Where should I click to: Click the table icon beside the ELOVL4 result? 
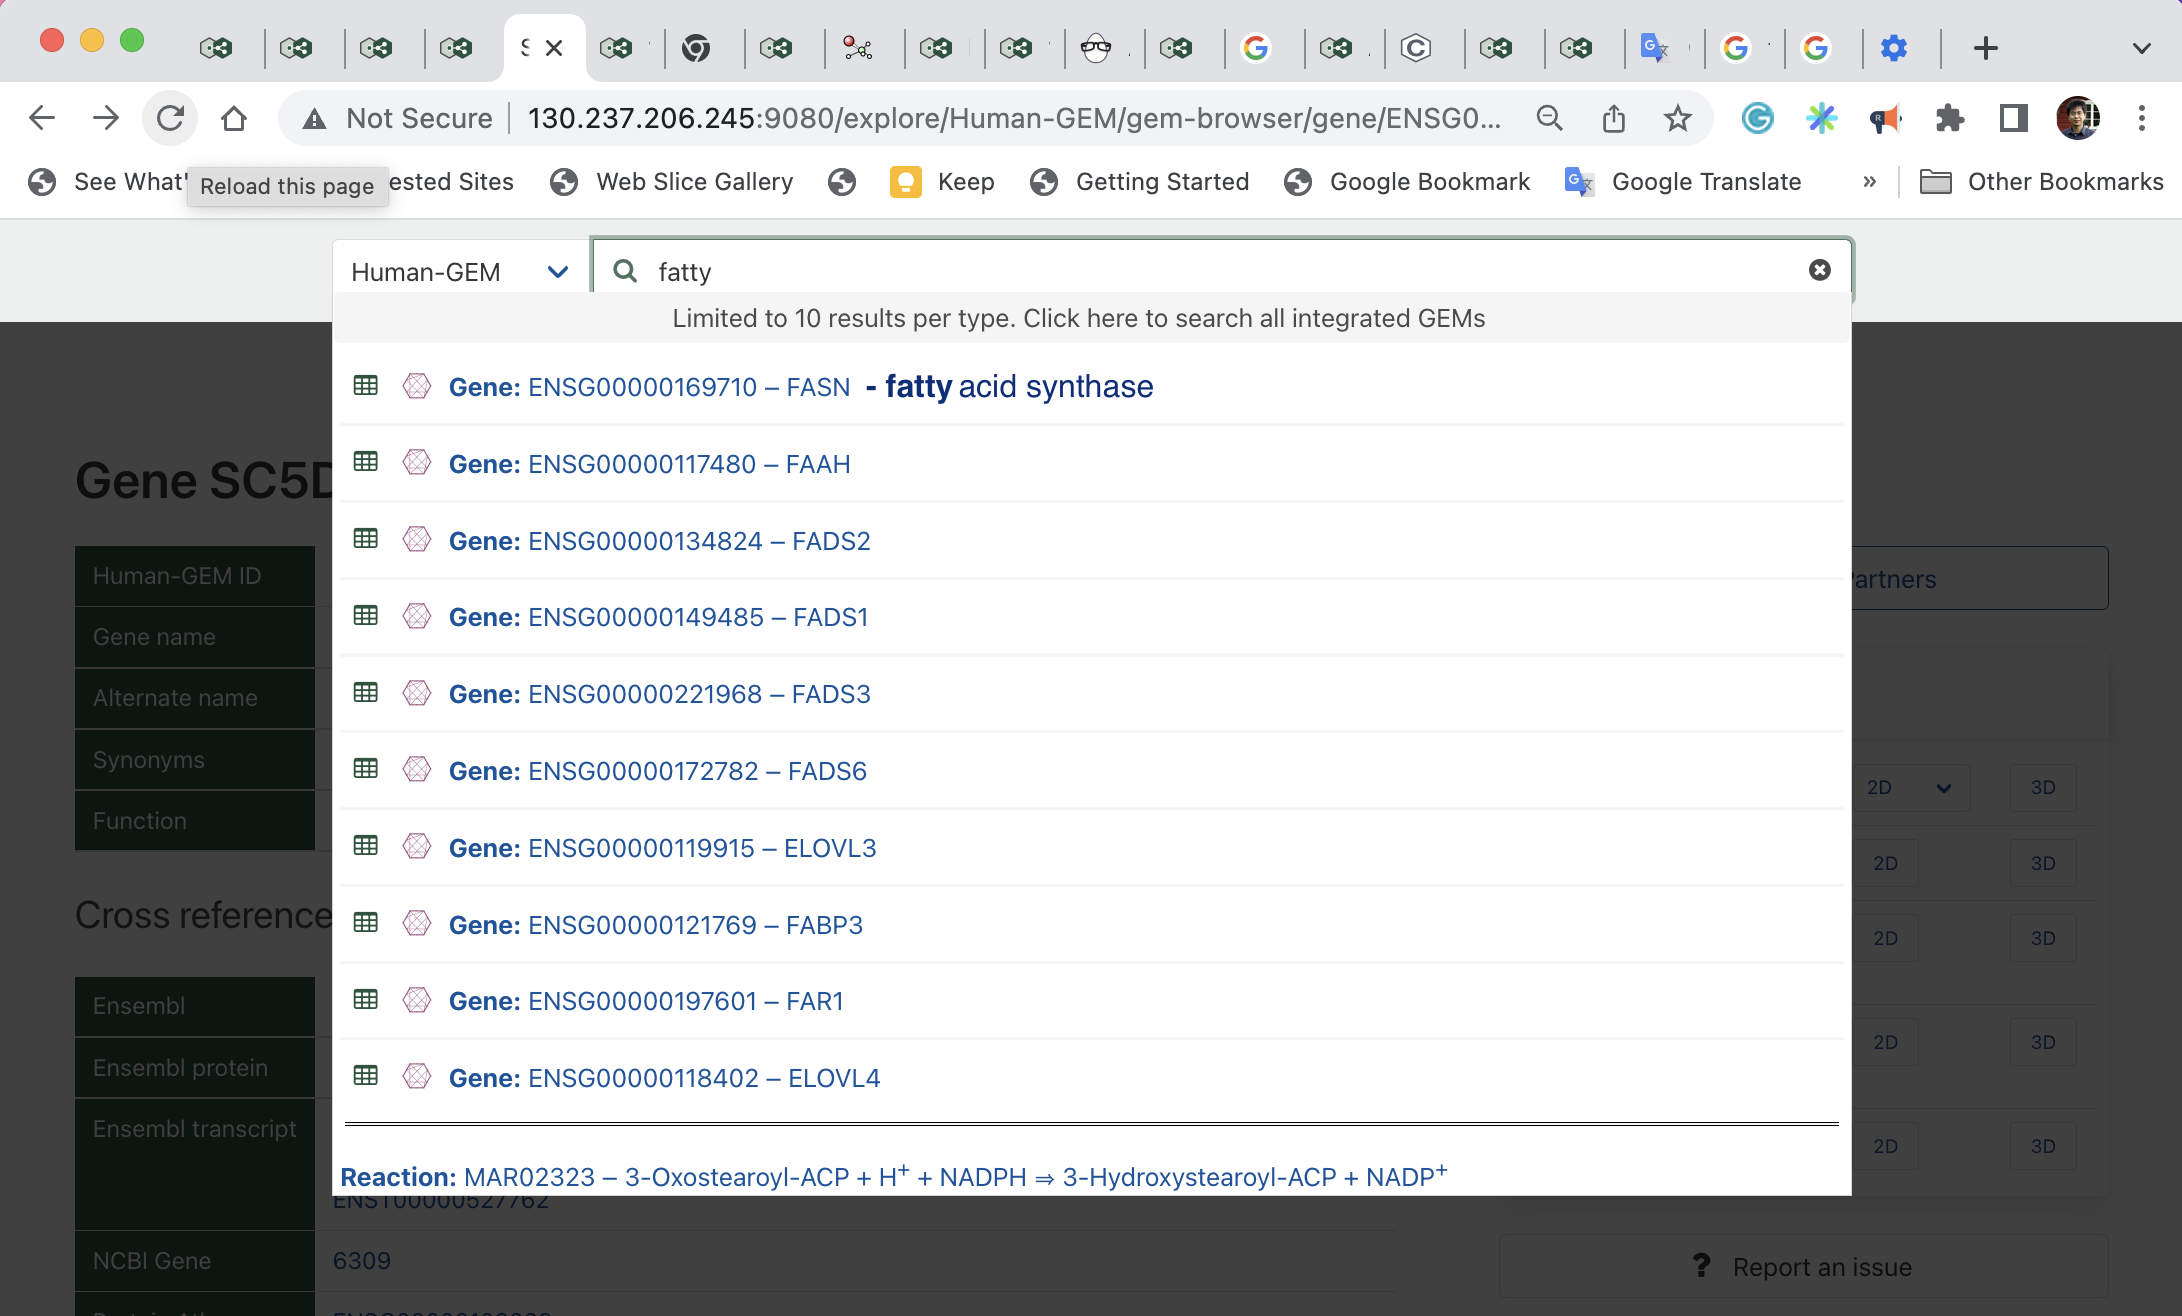coord(366,1076)
